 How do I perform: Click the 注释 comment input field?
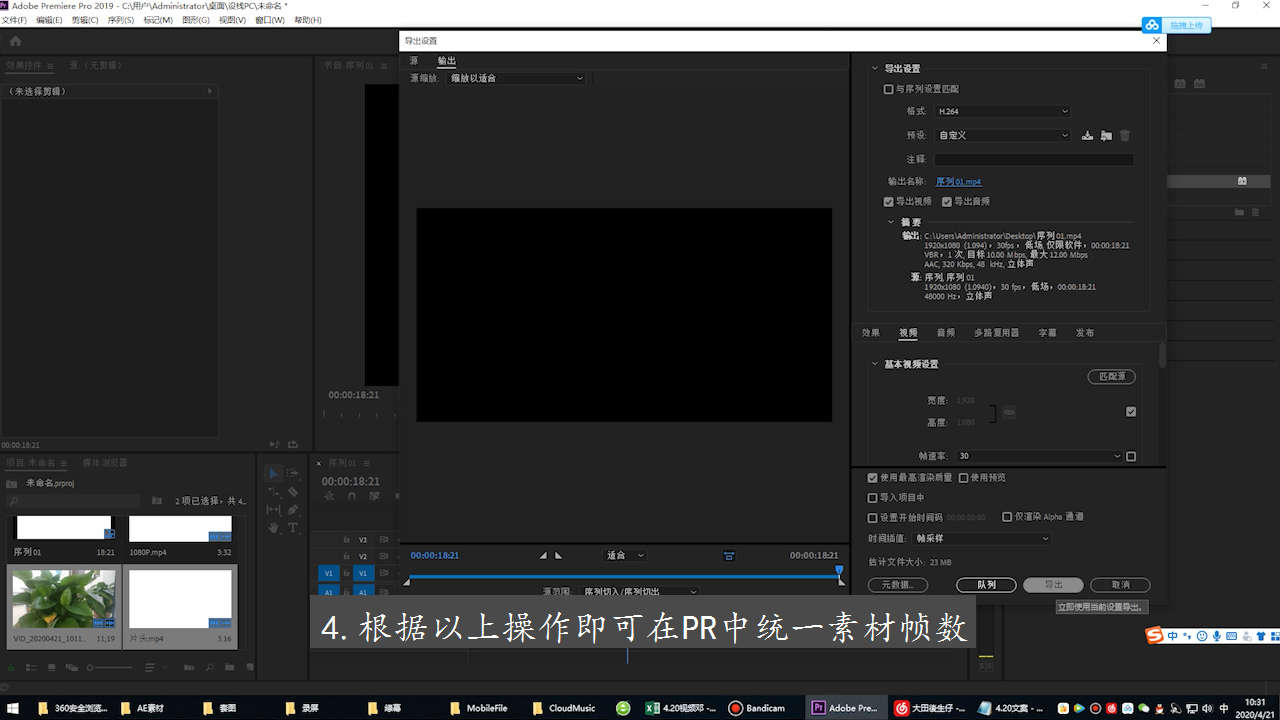coord(1033,159)
